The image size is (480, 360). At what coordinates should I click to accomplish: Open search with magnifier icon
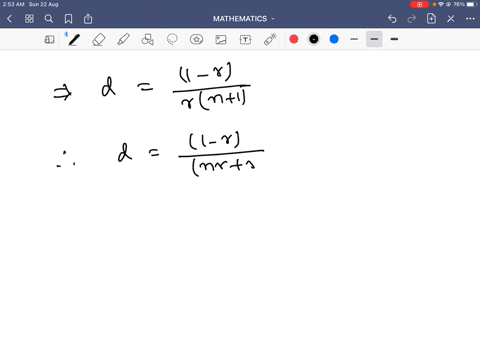coord(49,19)
